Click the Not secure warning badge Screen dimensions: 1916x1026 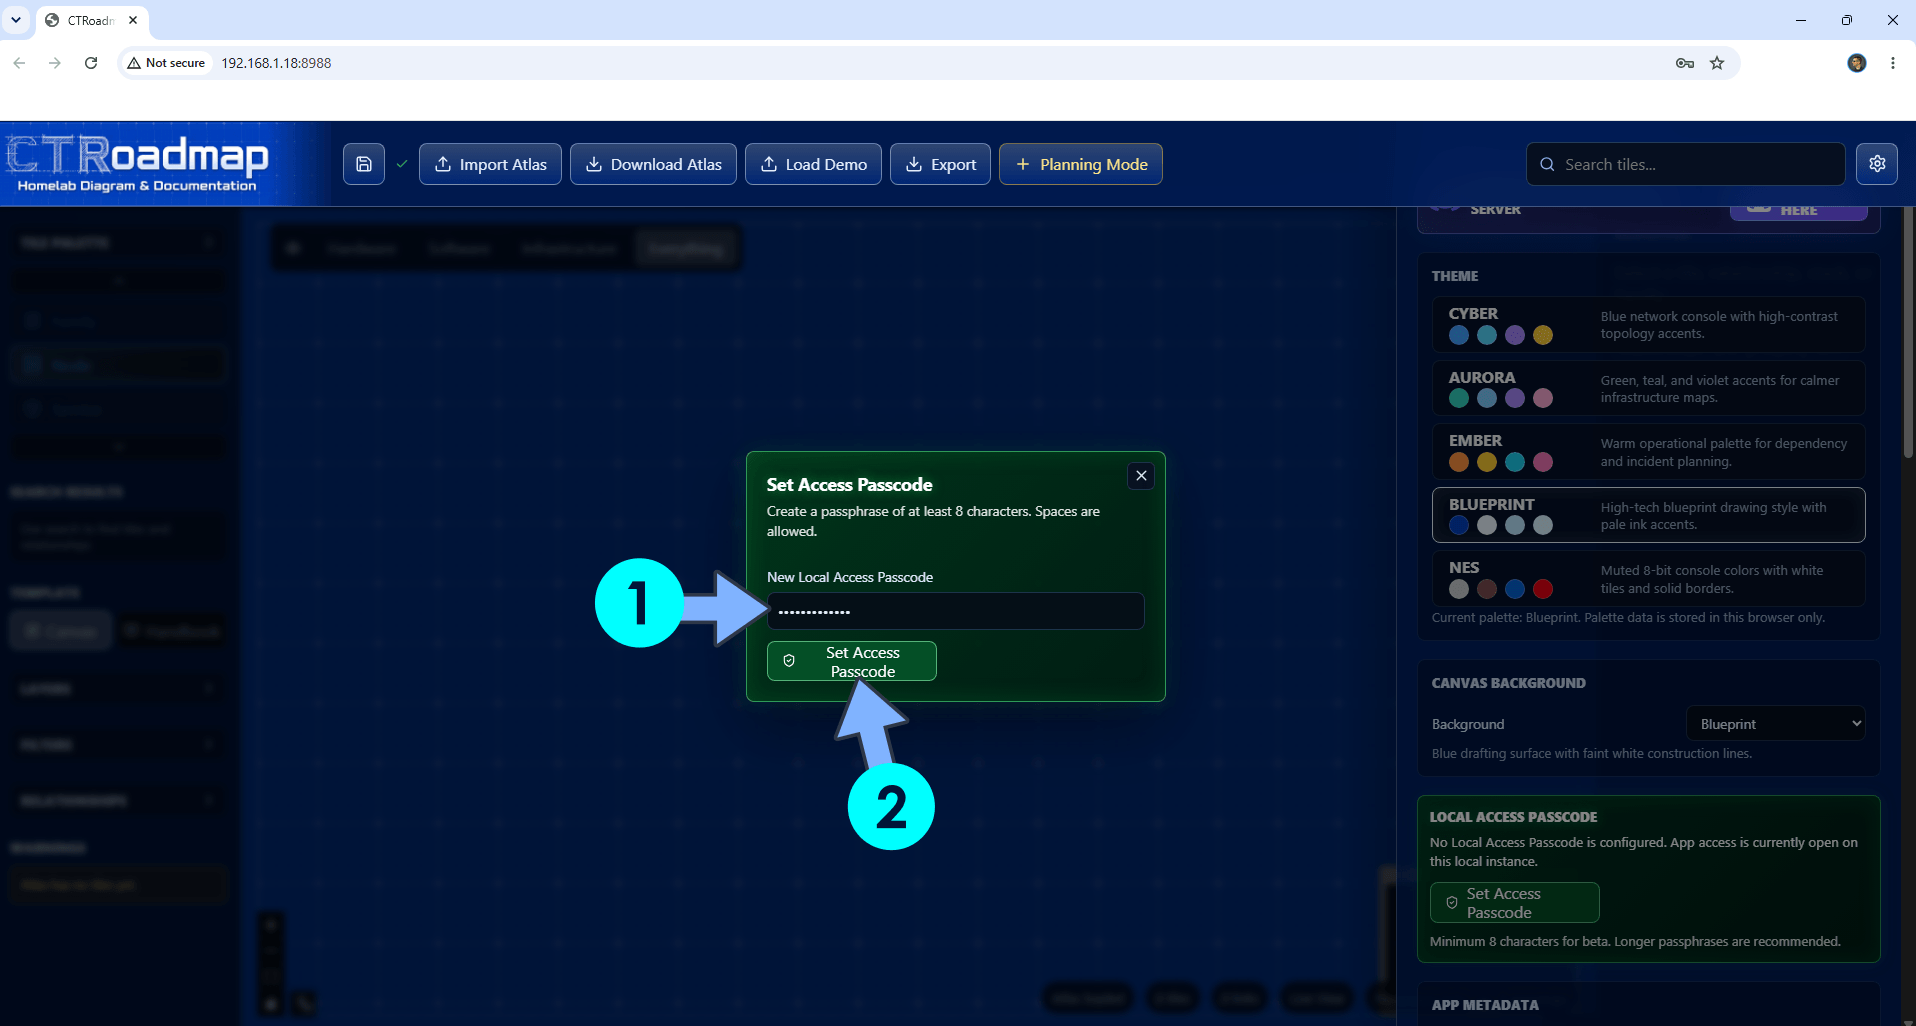click(166, 63)
